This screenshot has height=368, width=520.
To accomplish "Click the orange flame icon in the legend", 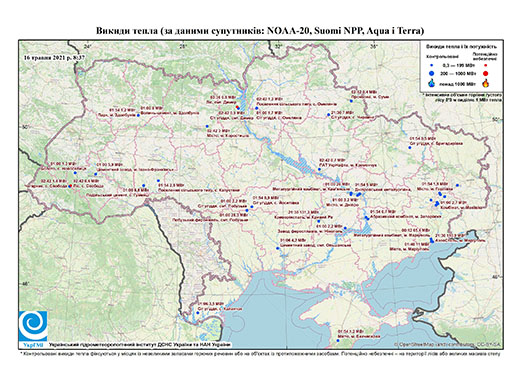I will [486, 83].
